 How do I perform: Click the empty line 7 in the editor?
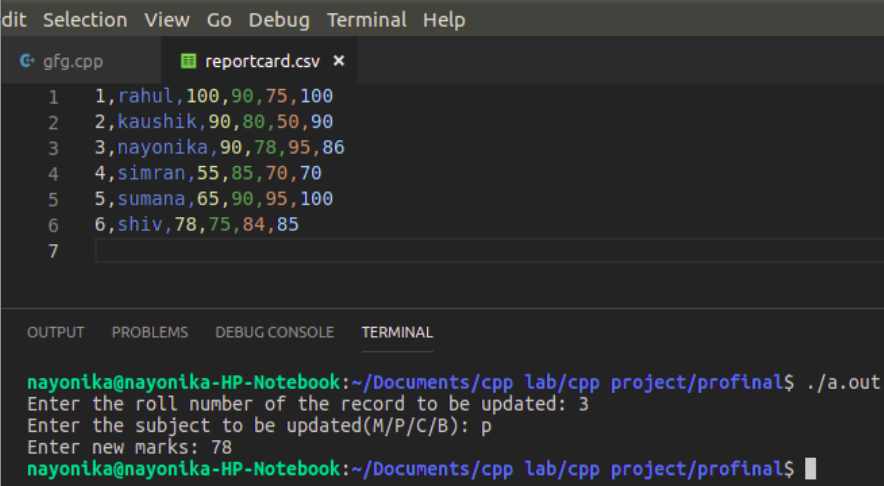pyautogui.click(x=489, y=250)
